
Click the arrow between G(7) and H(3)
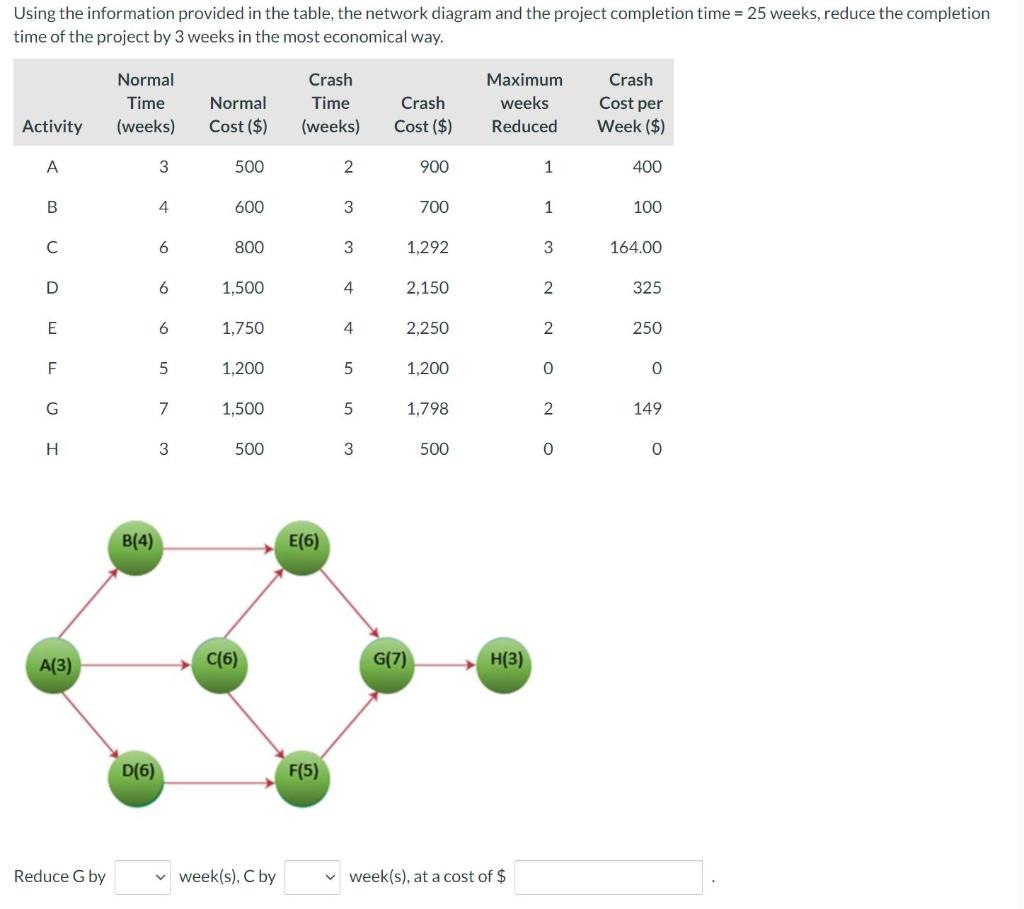[445, 662]
